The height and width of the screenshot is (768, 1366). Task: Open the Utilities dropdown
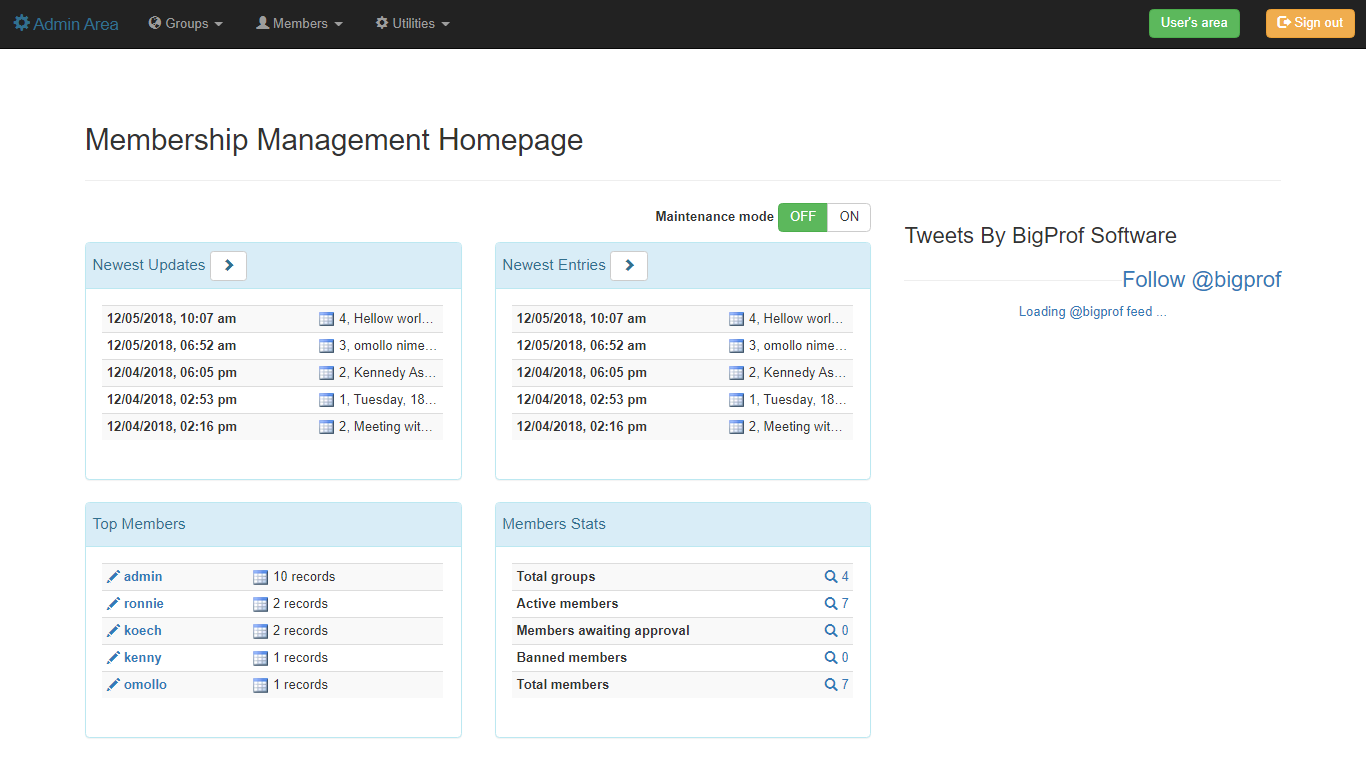pyautogui.click(x=412, y=23)
